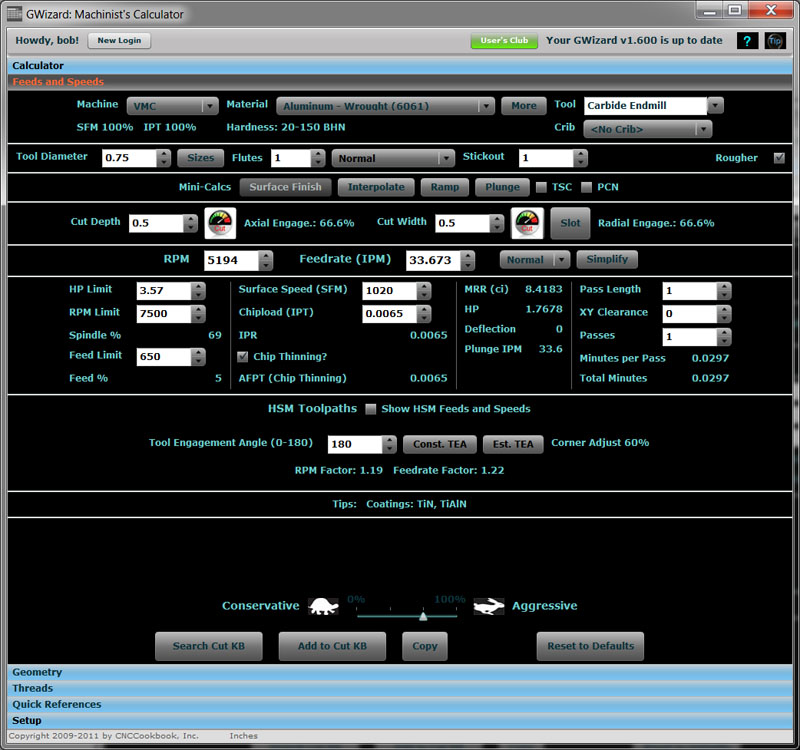Open the Sizes tool for Tool Diameter
This screenshot has height=750, width=800.
[200, 157]
